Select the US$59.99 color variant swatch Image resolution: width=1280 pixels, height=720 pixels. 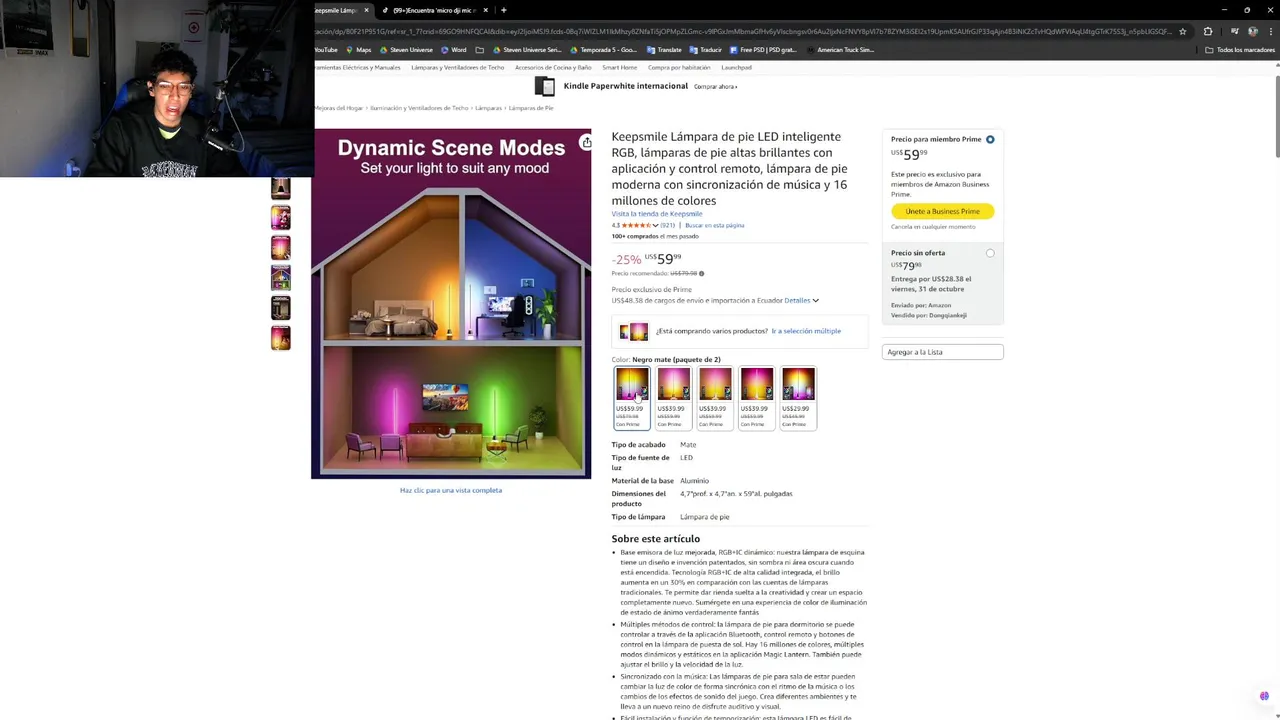coord(632,398)
